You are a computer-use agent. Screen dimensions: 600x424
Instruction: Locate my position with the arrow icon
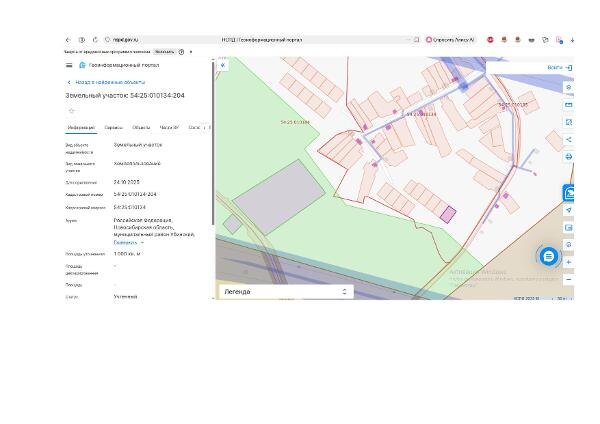pos(569,210)
